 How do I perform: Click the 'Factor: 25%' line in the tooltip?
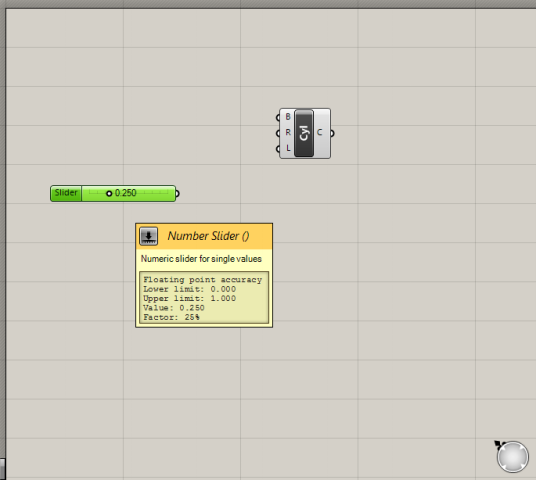(x=171, y=317)
